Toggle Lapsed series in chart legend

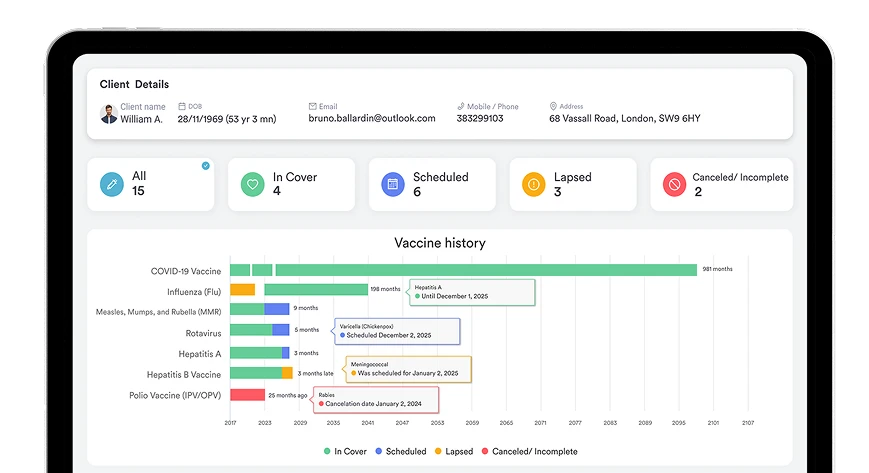[x=455, y=451]
